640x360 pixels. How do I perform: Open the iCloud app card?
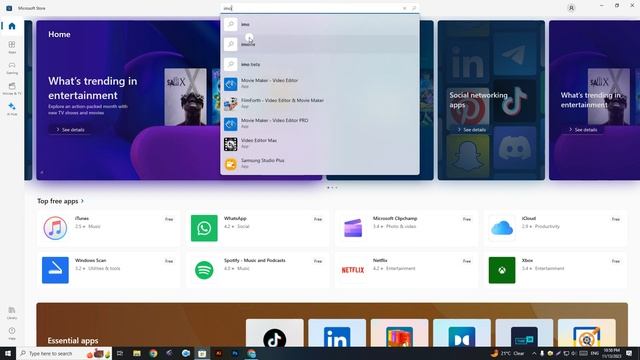coord(555,228)
